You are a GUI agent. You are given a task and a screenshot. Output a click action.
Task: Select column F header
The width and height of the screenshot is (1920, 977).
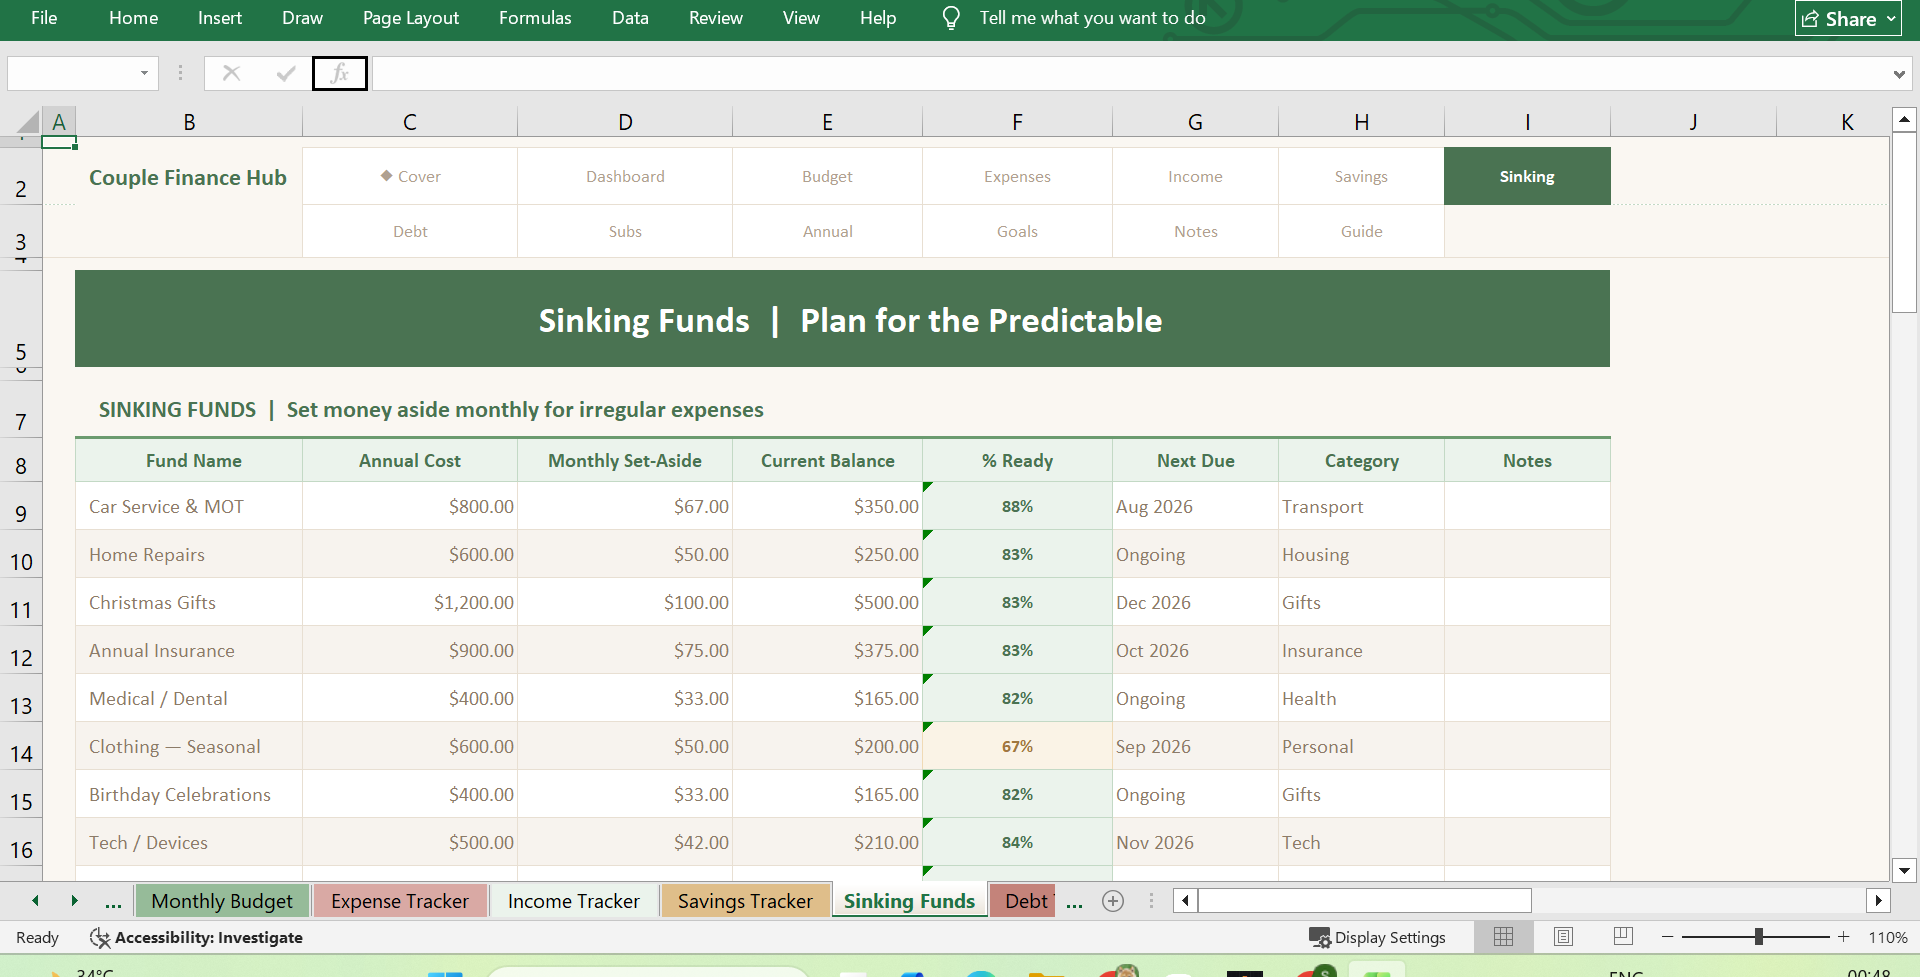click(x=1017, y=122)
